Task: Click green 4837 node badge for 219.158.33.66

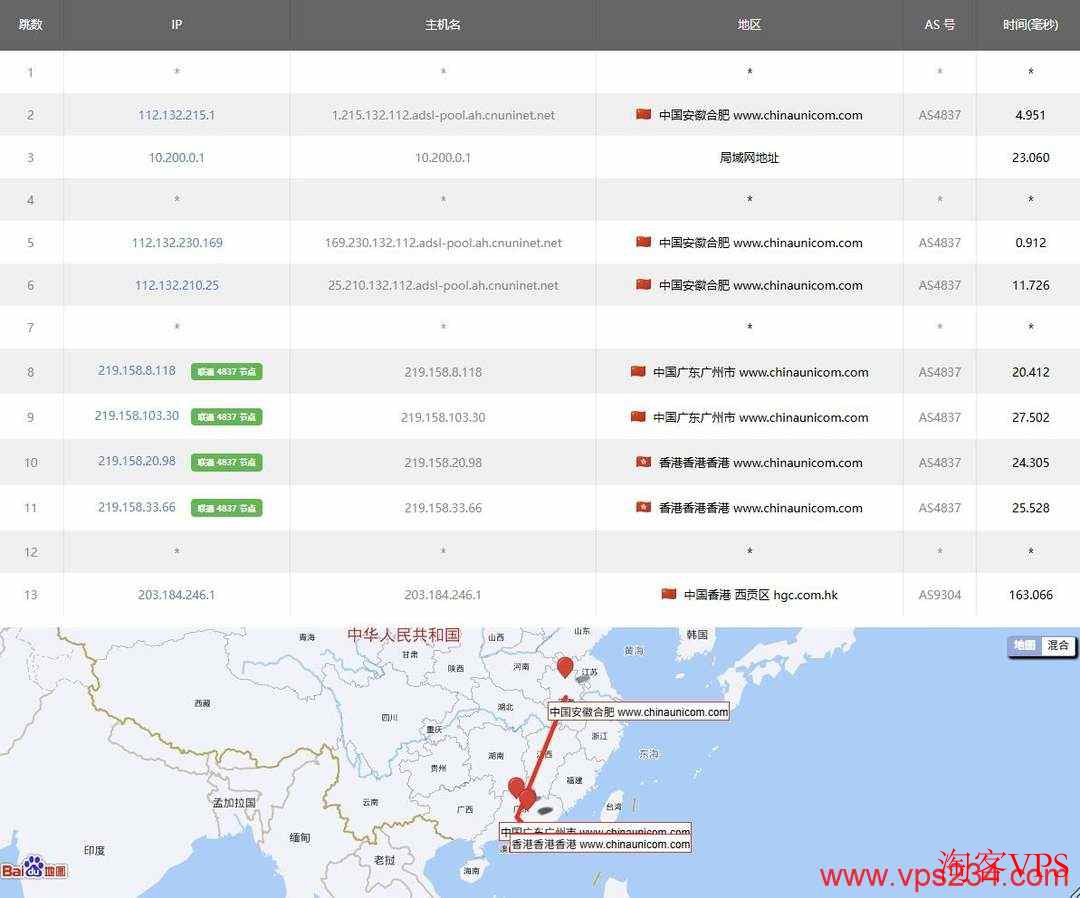Action: click(227, 508)
